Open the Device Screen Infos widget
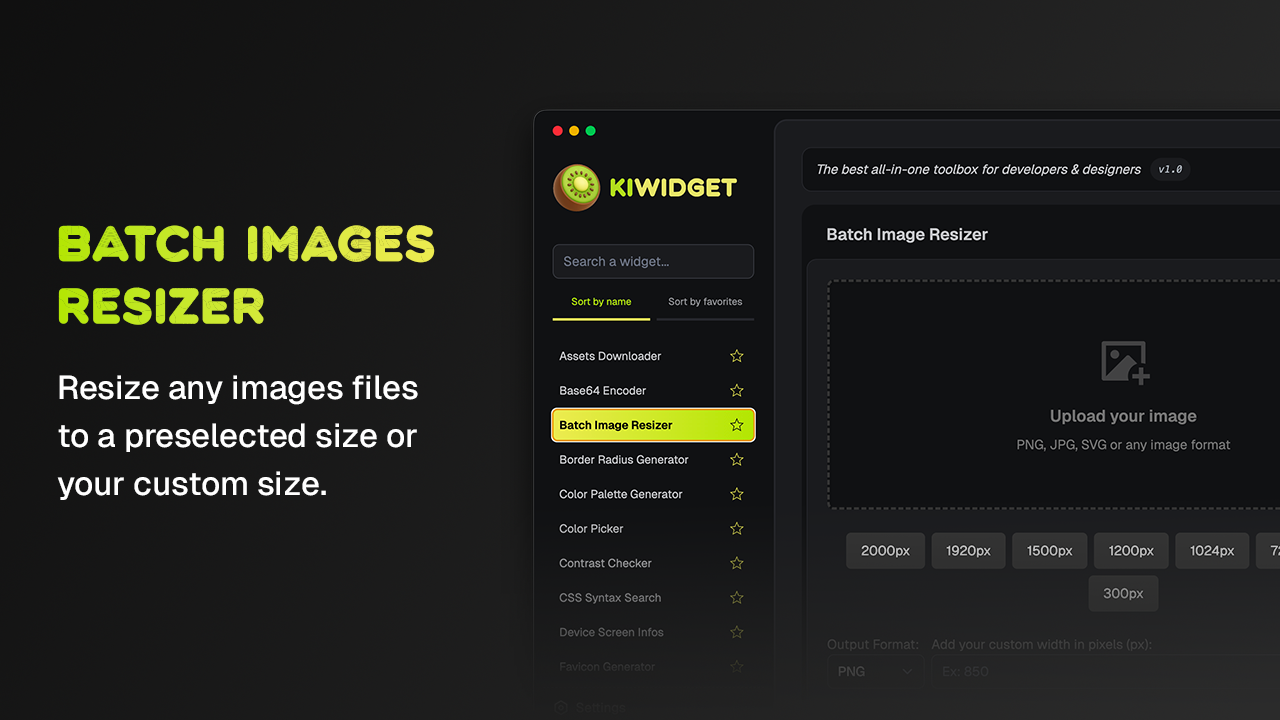 [611, 632]
